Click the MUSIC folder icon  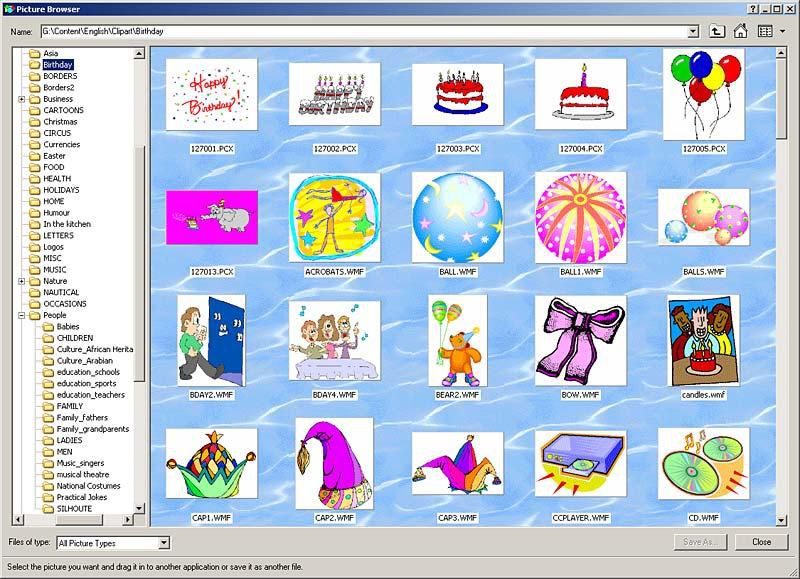tap(35, 270)
